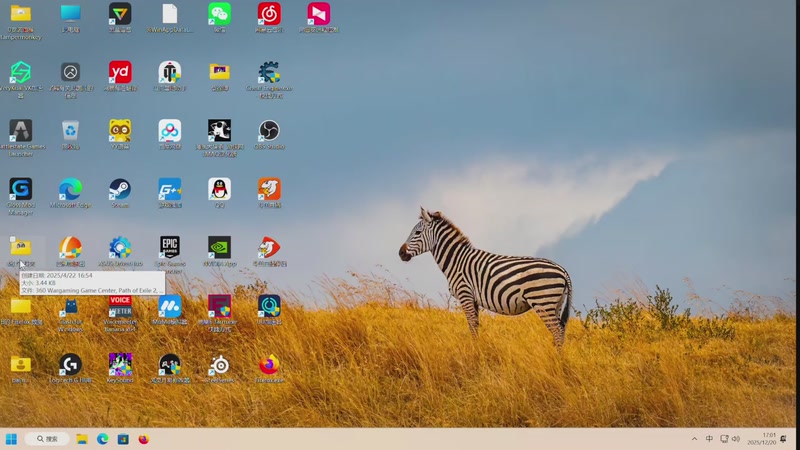Screen dimensions: 800x450
Task: Launch Firefox from the taskbar
Action: pyautogui.click(x=144, y=439)
